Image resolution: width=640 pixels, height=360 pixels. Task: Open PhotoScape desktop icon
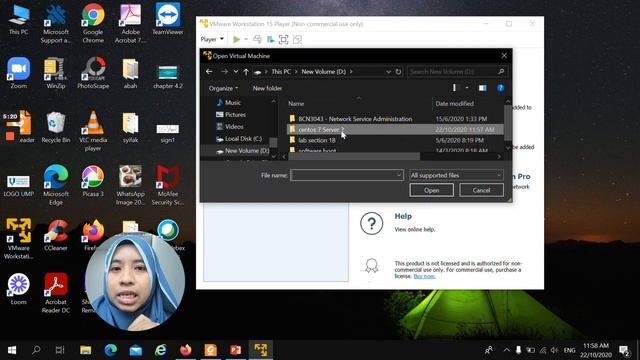tap(93, 73)
